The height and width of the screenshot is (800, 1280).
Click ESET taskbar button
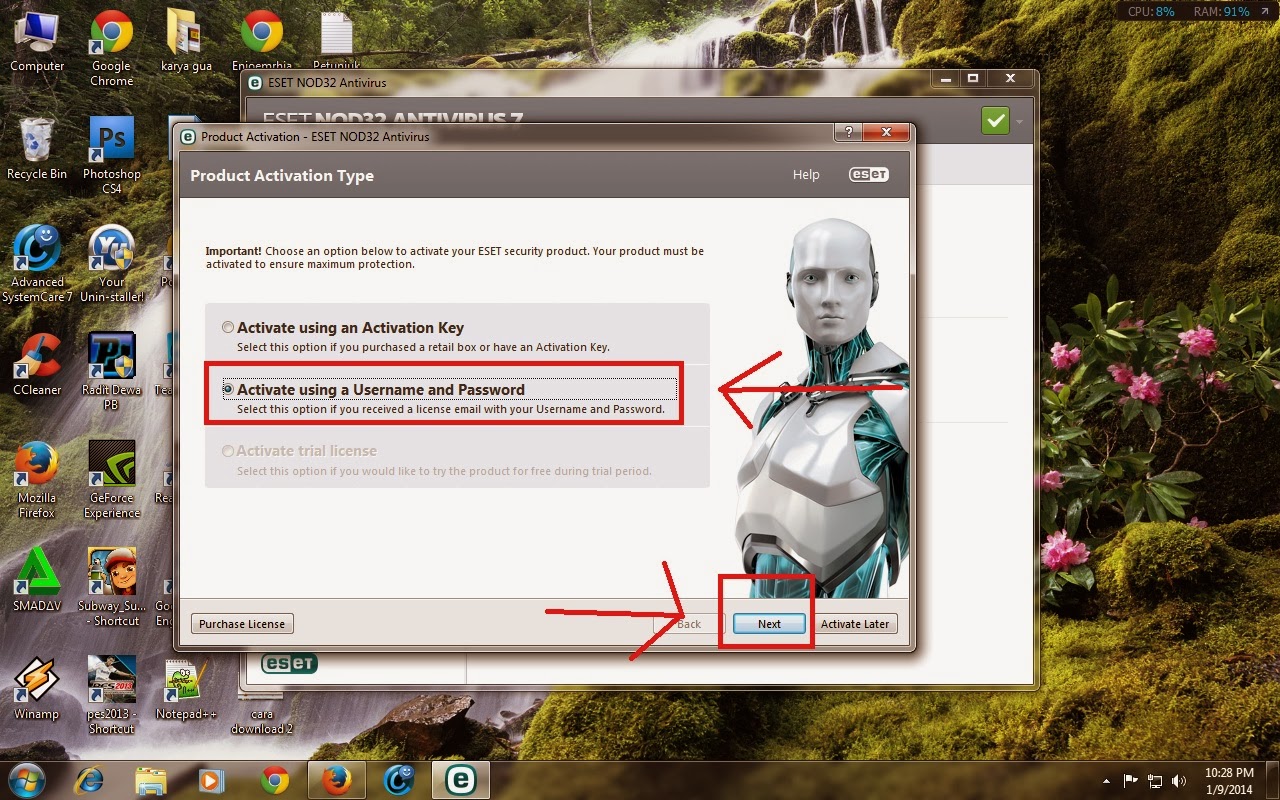pos(460,780)
